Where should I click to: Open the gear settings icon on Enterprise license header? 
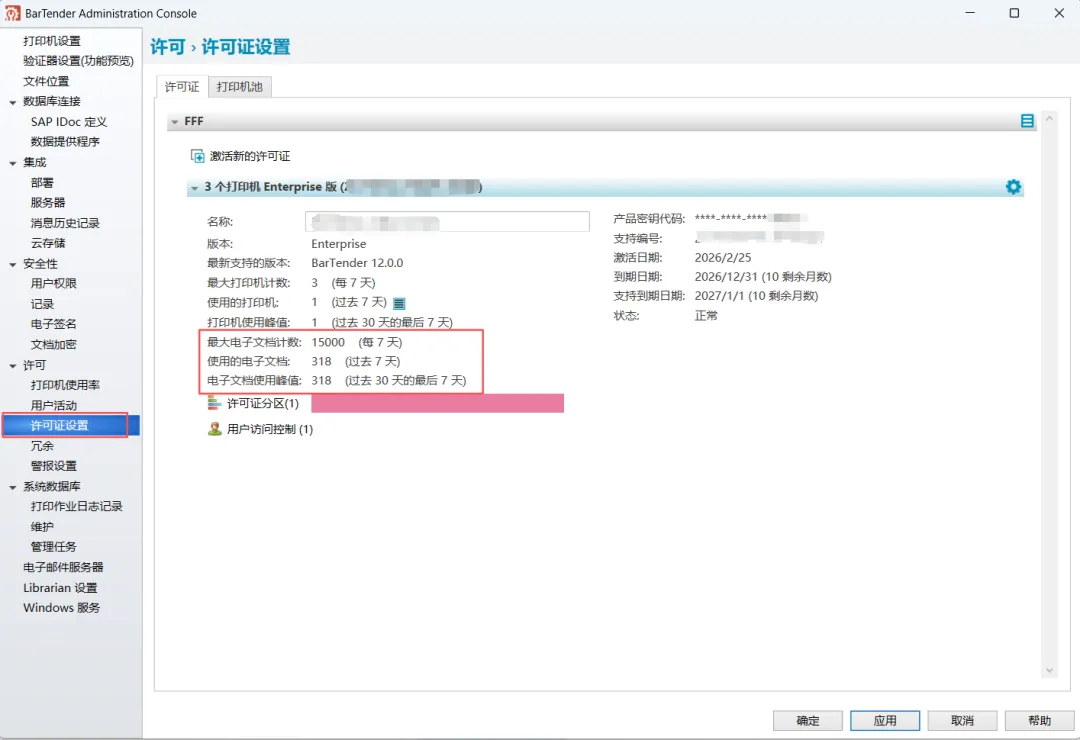[1012, 187]
